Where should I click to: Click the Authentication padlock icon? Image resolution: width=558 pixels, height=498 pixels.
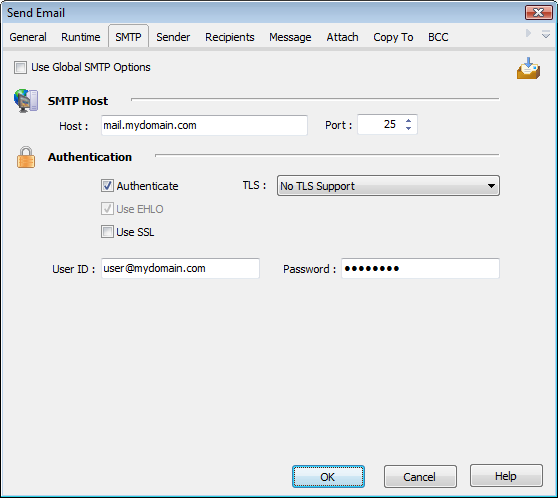[26, 157]
